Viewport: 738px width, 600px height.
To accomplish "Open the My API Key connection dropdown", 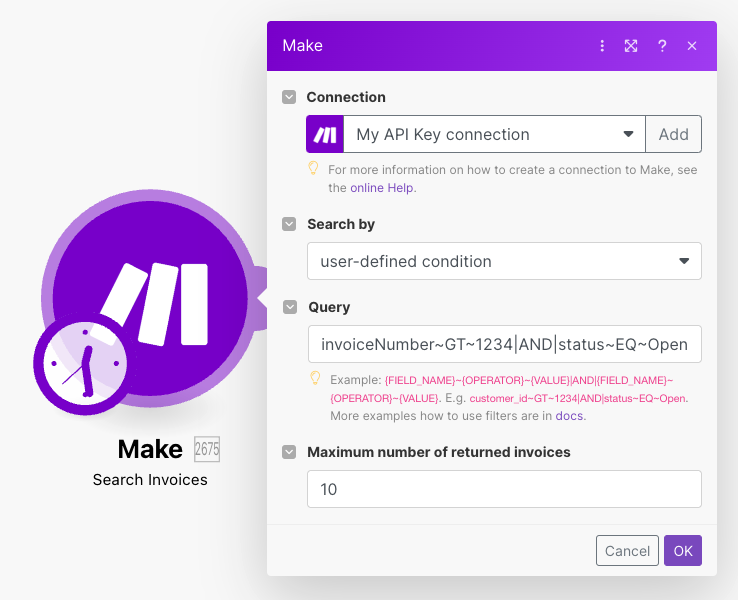I will pyautogui.click(x=494, y=134).
